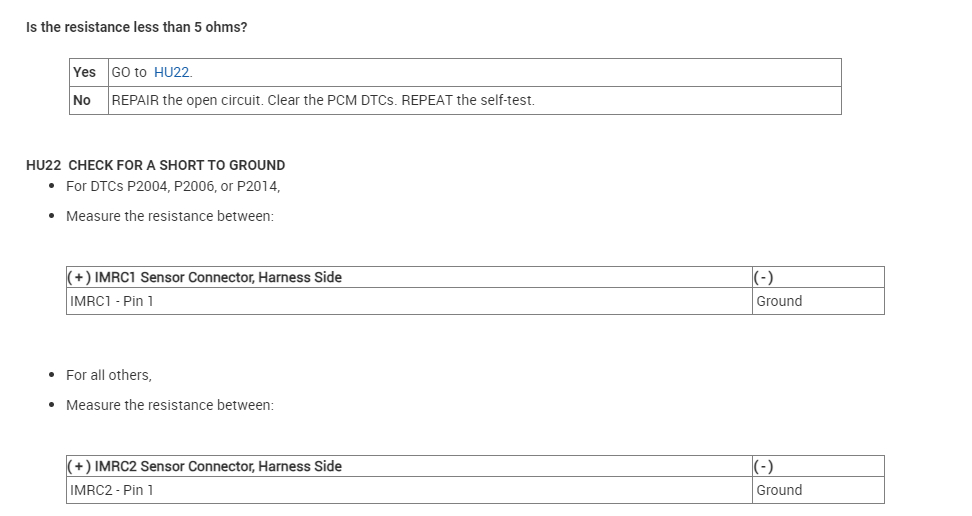Image resolution: width=972 pixels, height=516 pixels.
Task: Select the "REPAIR the open circuit" sentence
Action: pyautogui.click(x=189, y=100)
